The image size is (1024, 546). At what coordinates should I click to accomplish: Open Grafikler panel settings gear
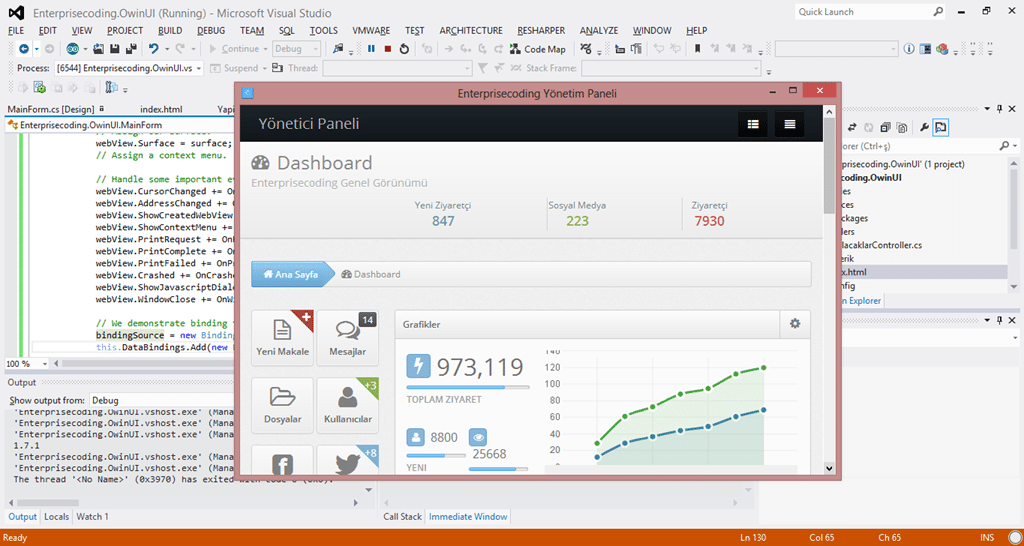pyautogui.click(x=795, y=323)
